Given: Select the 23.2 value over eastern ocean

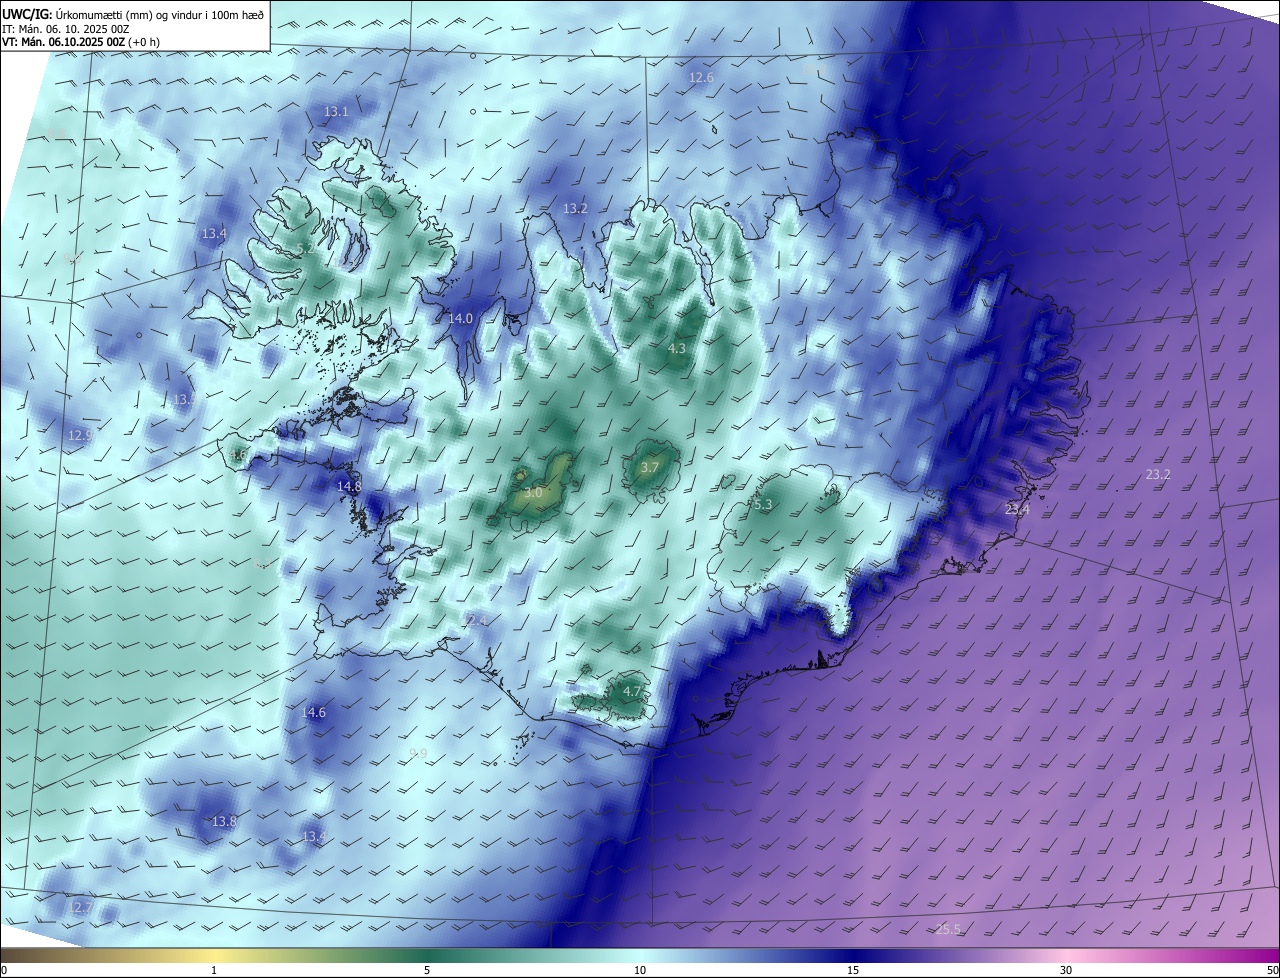Looking at the screenshot, I should tap(1158, 474).
